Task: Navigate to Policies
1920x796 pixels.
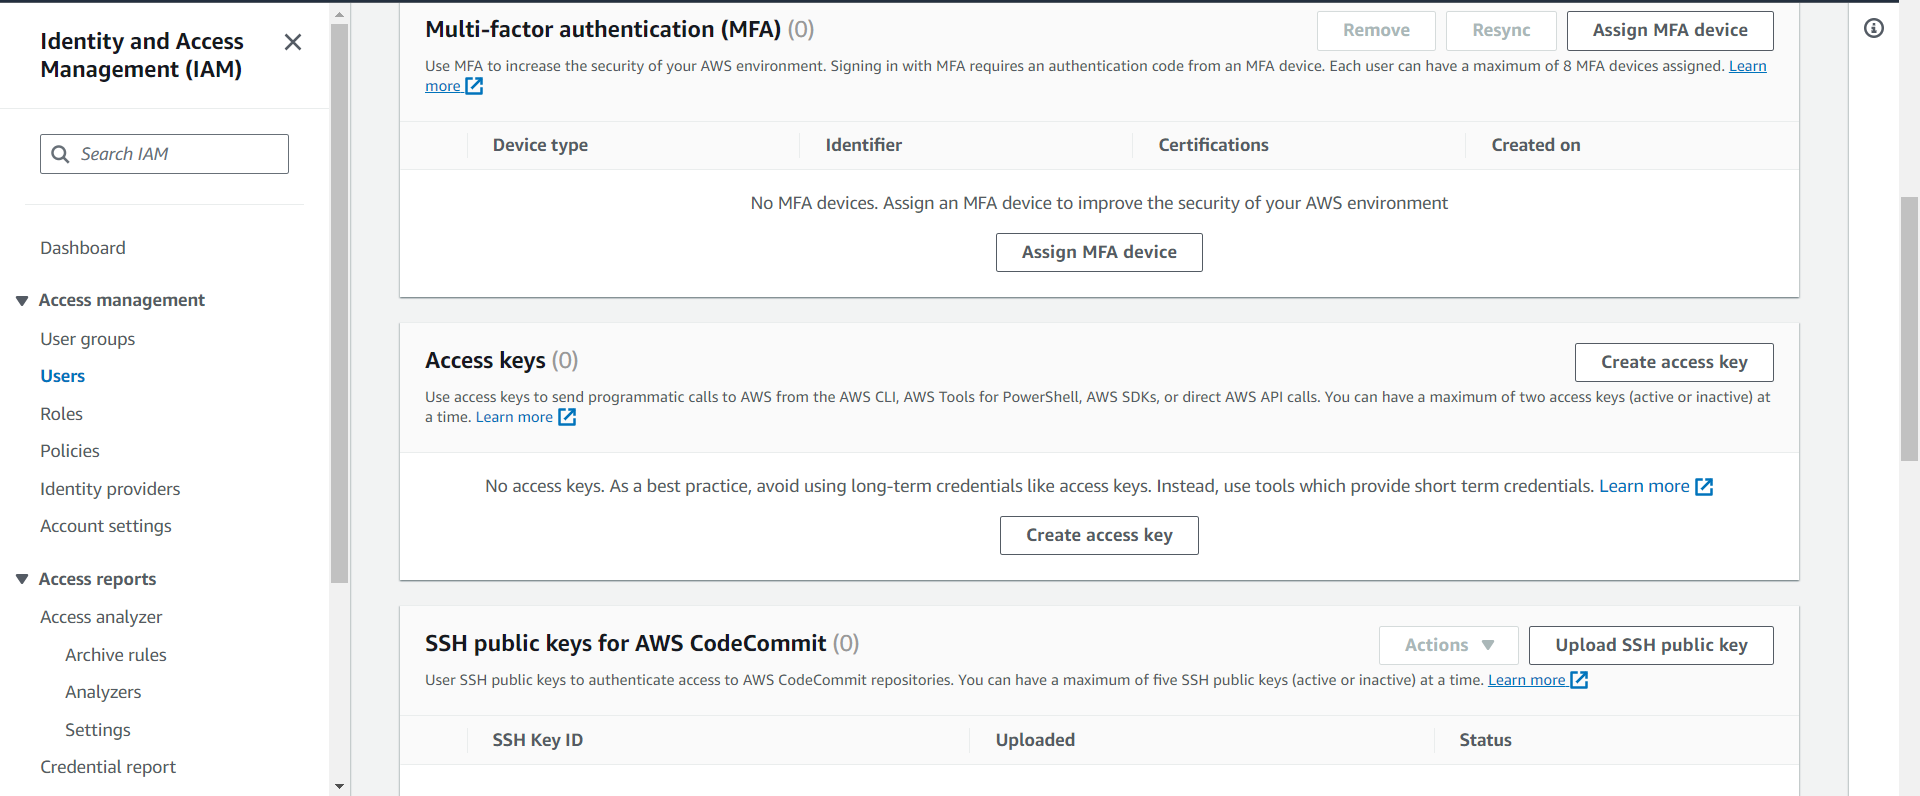Action: 70,451
